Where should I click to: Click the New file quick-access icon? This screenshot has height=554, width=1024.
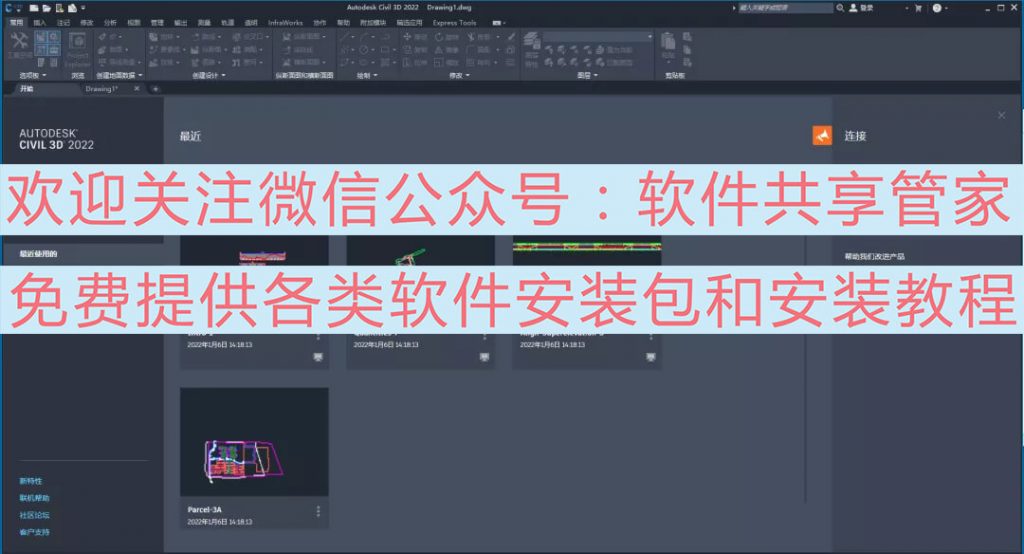pos(34,8)
